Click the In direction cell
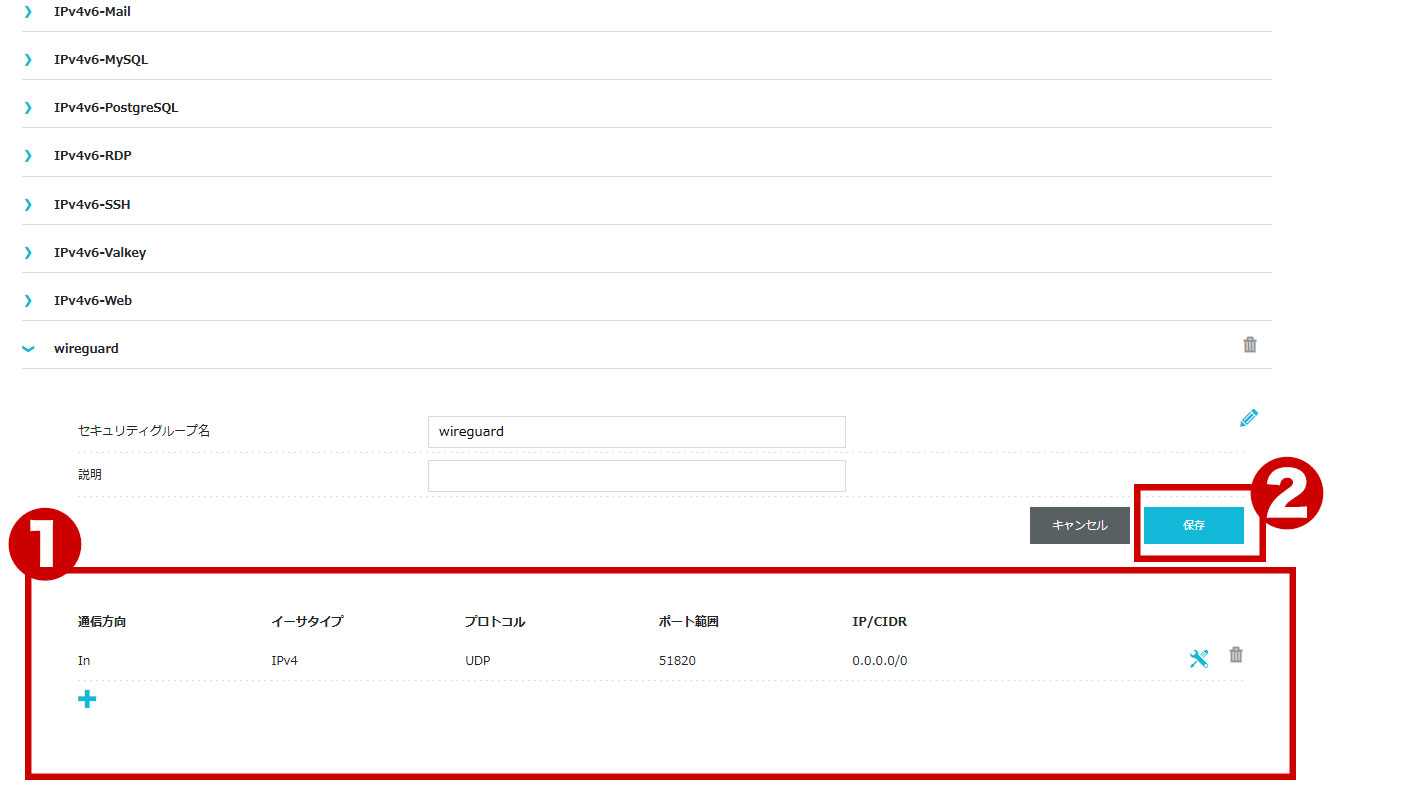 pyautogui.click(x=84, y=661)
